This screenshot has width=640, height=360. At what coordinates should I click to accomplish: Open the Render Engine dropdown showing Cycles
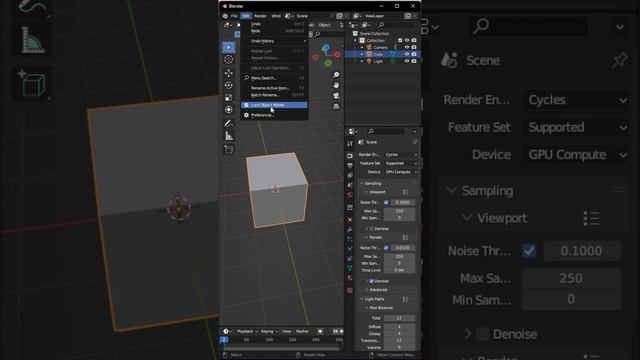401,155
